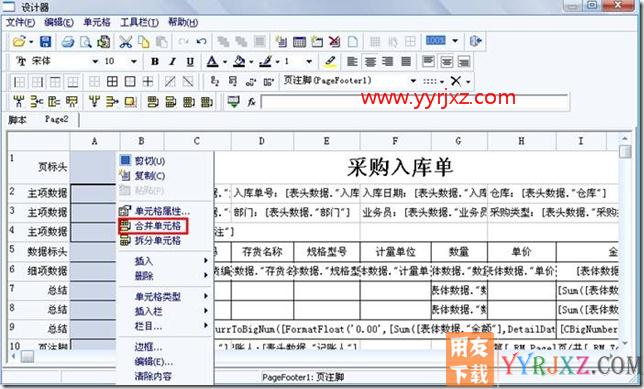
Task: Apply outside box border icon
Action: pyautogui.click(x=130, y=81)
